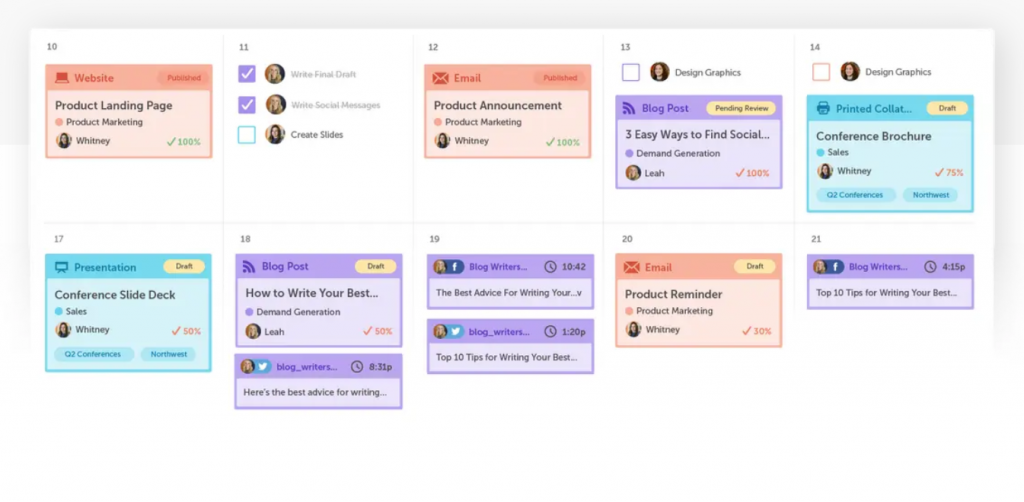Click Draft badge on How to Write card

(376, 266)
